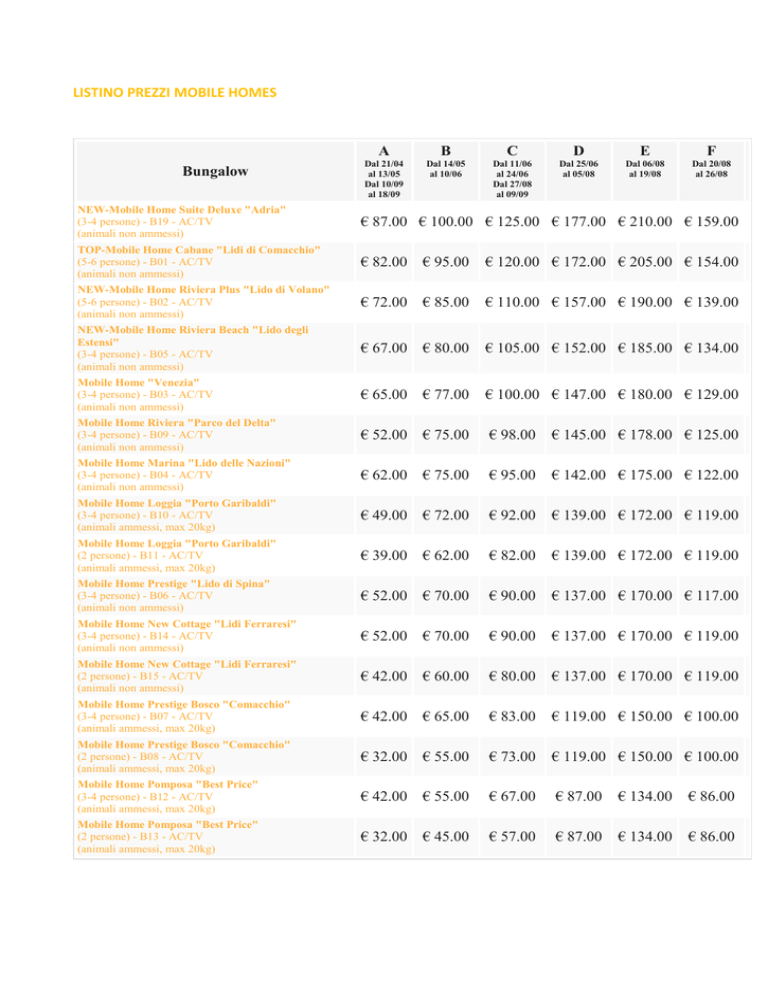Select the Bungalow column header
The image size is (768, 994).
215,171
